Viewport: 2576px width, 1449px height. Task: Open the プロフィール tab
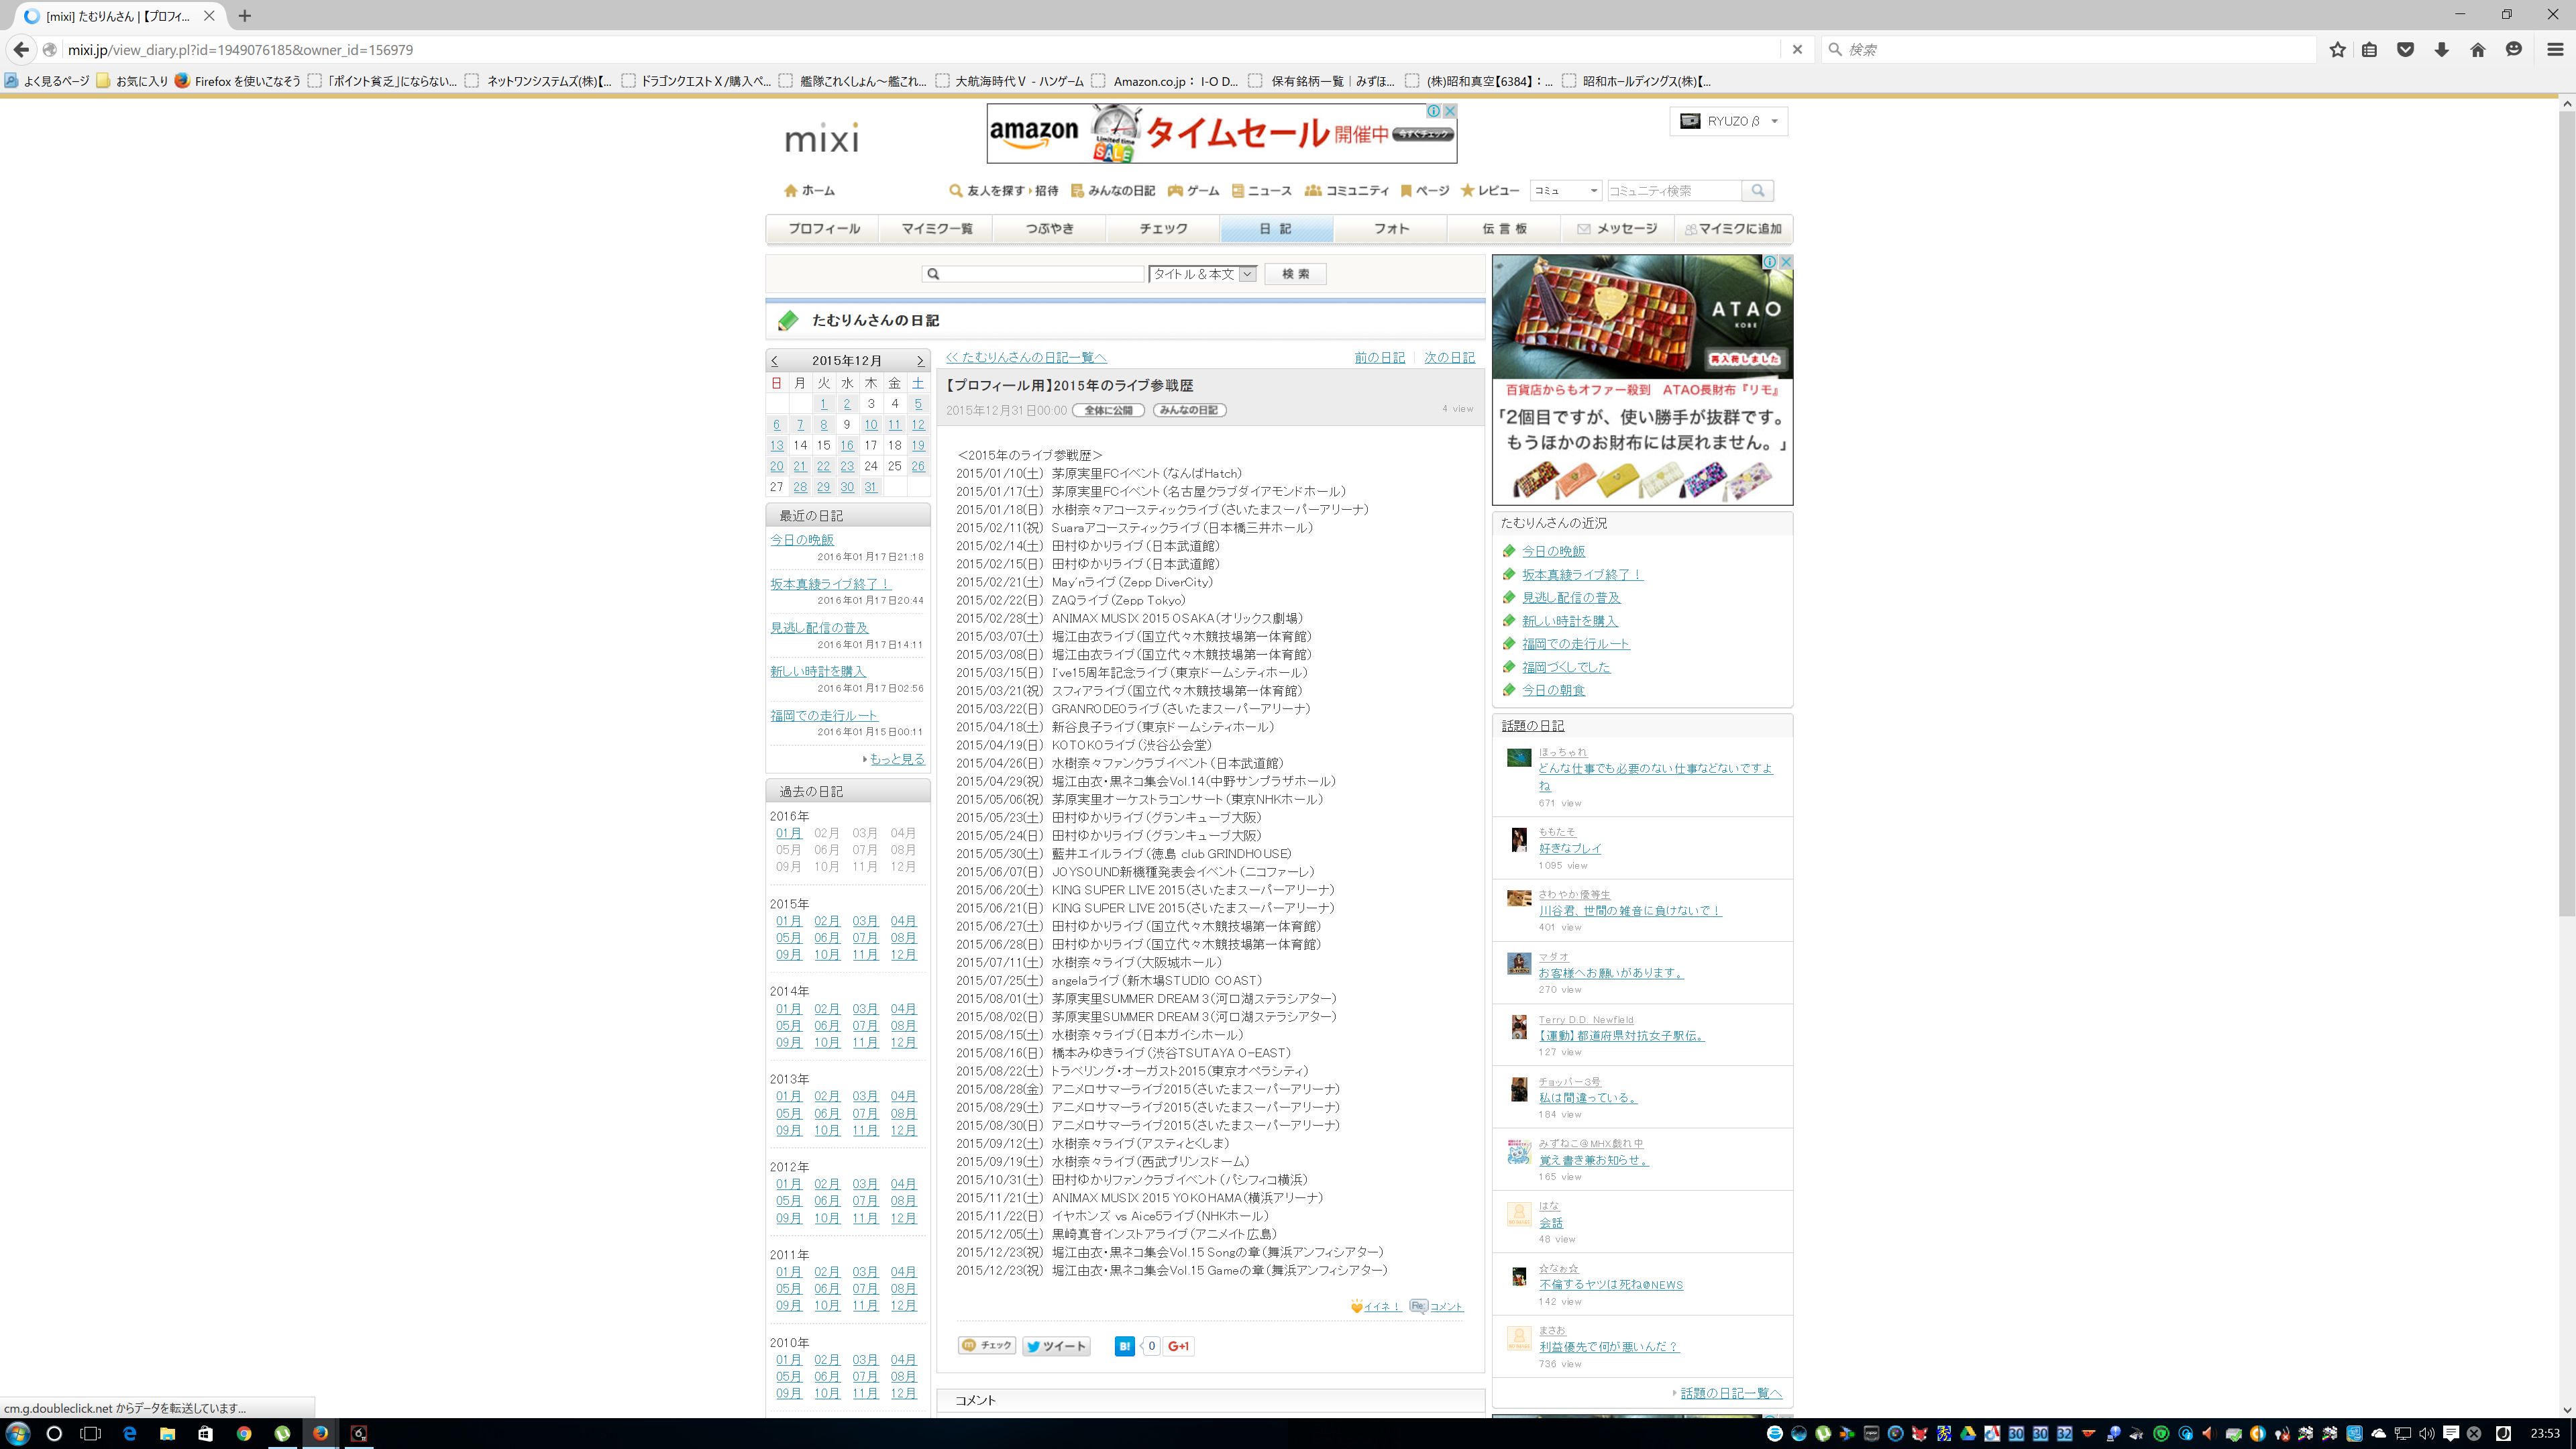coord(823,229)
